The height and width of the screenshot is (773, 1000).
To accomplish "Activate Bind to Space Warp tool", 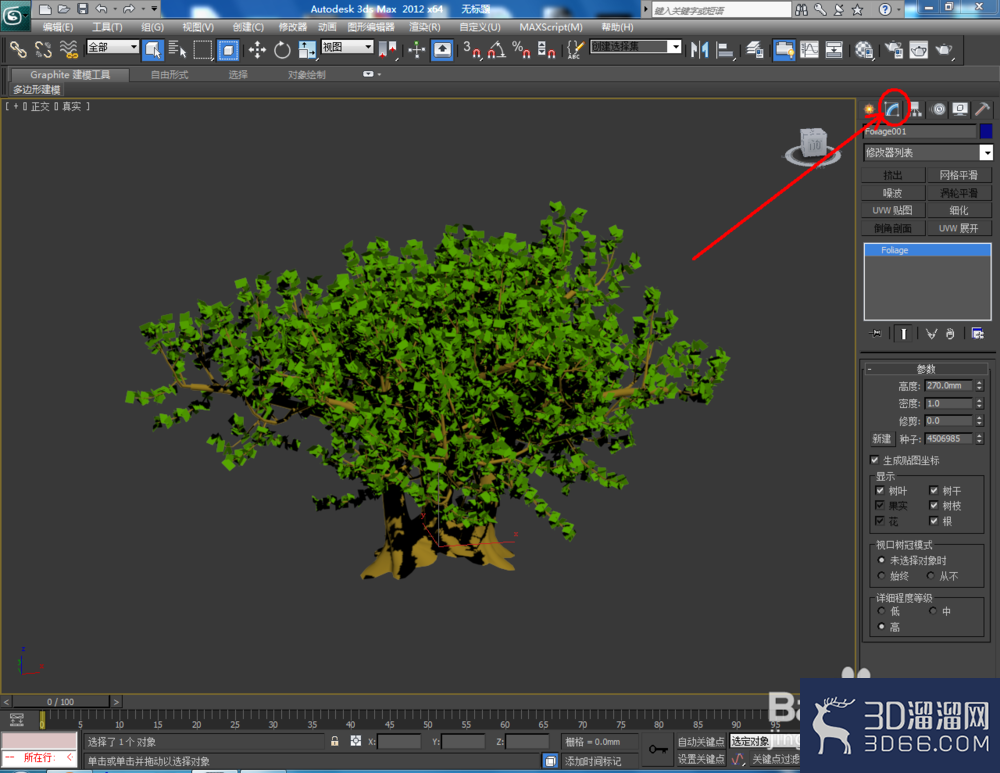I will (x=68, y=49).
